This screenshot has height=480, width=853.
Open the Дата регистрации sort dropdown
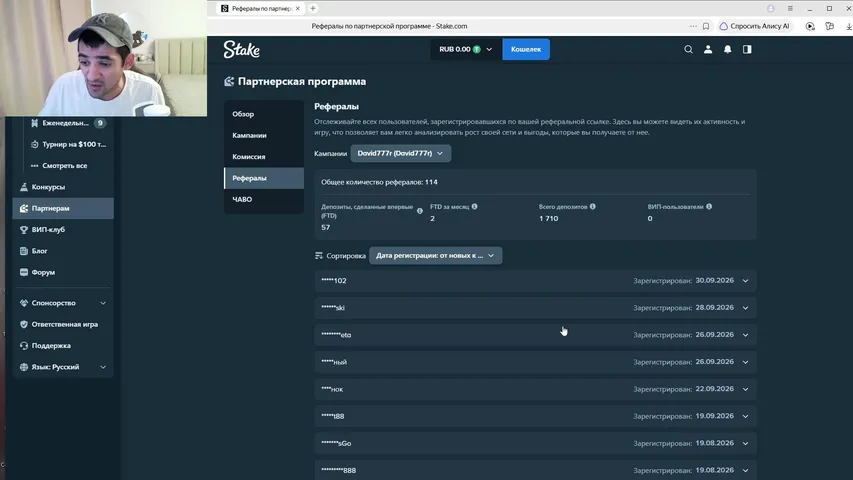(435, 256)
